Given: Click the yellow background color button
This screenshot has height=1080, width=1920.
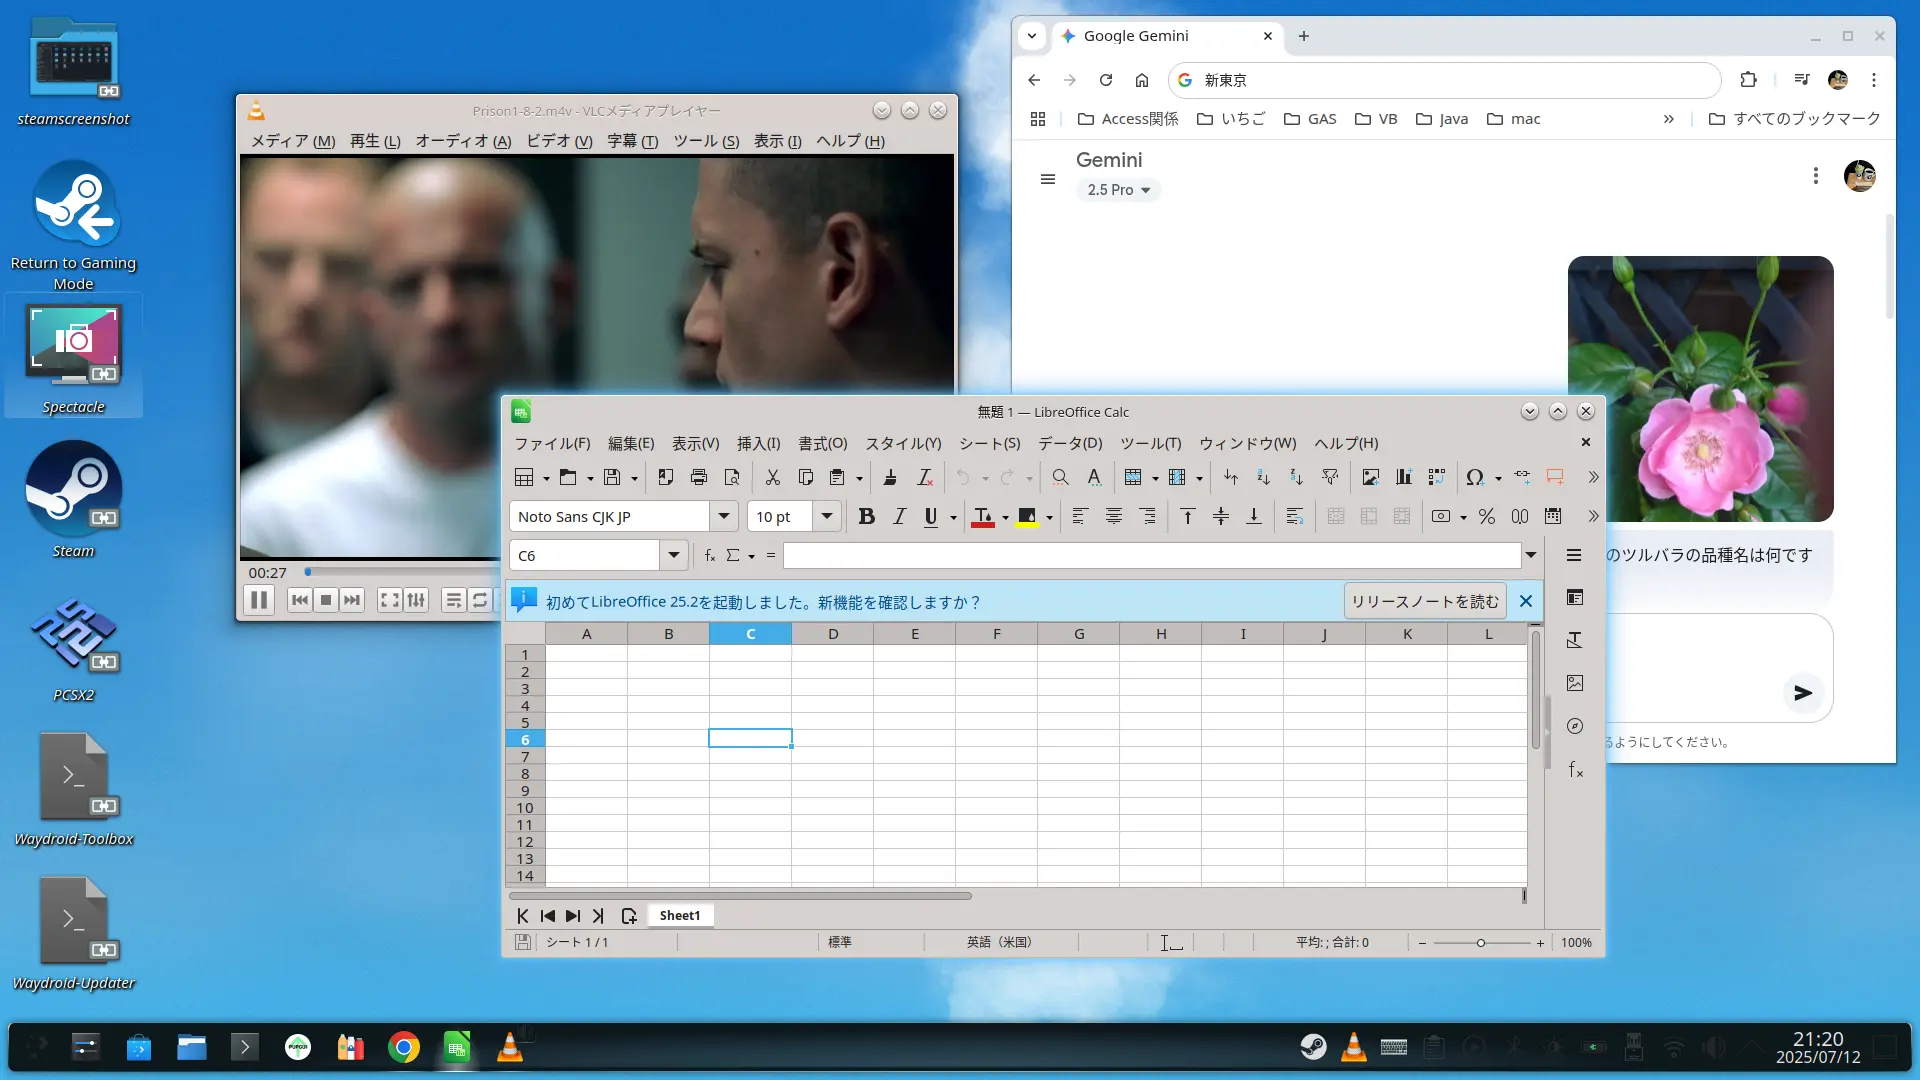Looking at the screenshot, I should [1027, 516].
